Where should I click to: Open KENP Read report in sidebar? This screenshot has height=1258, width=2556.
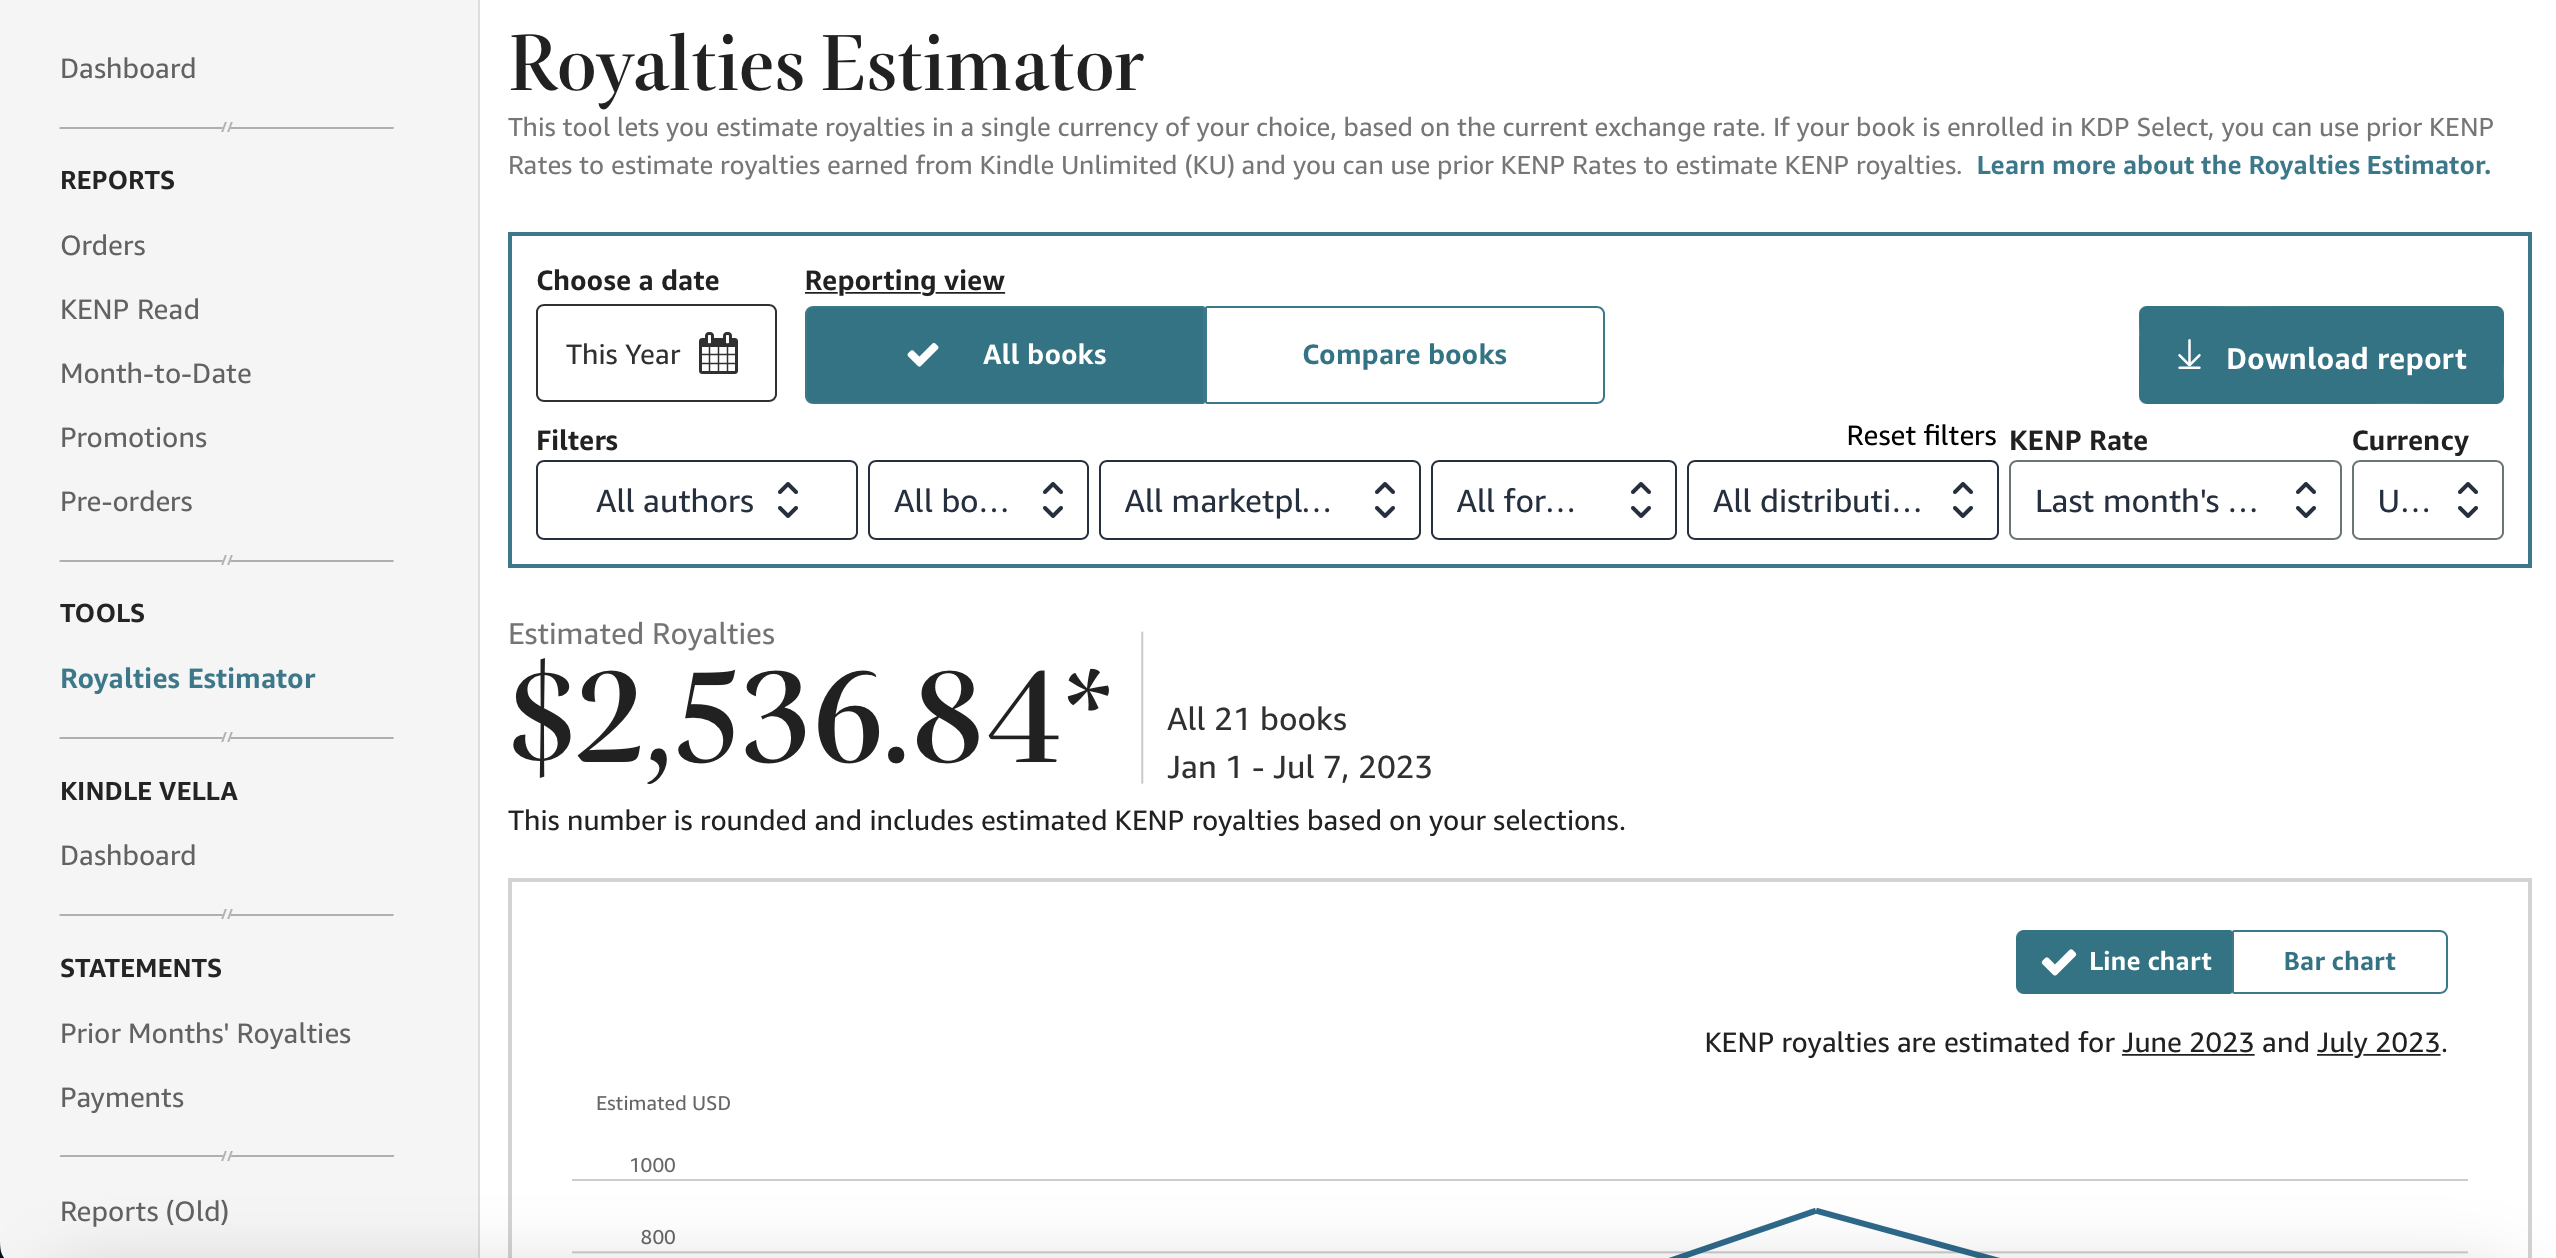coord(130,309)
